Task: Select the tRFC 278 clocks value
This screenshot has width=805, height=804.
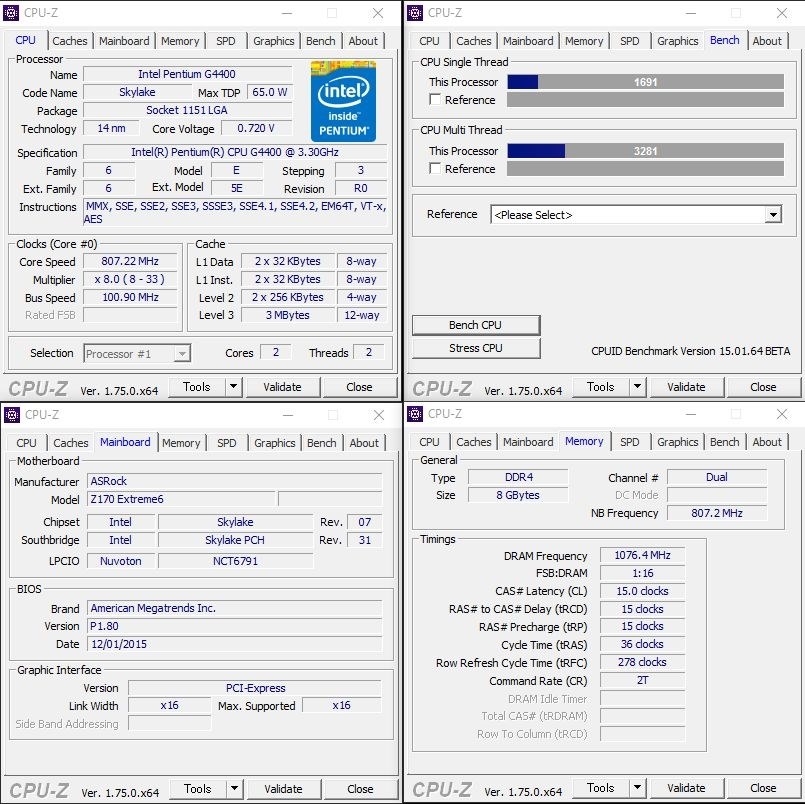Action: coord(642,662)
